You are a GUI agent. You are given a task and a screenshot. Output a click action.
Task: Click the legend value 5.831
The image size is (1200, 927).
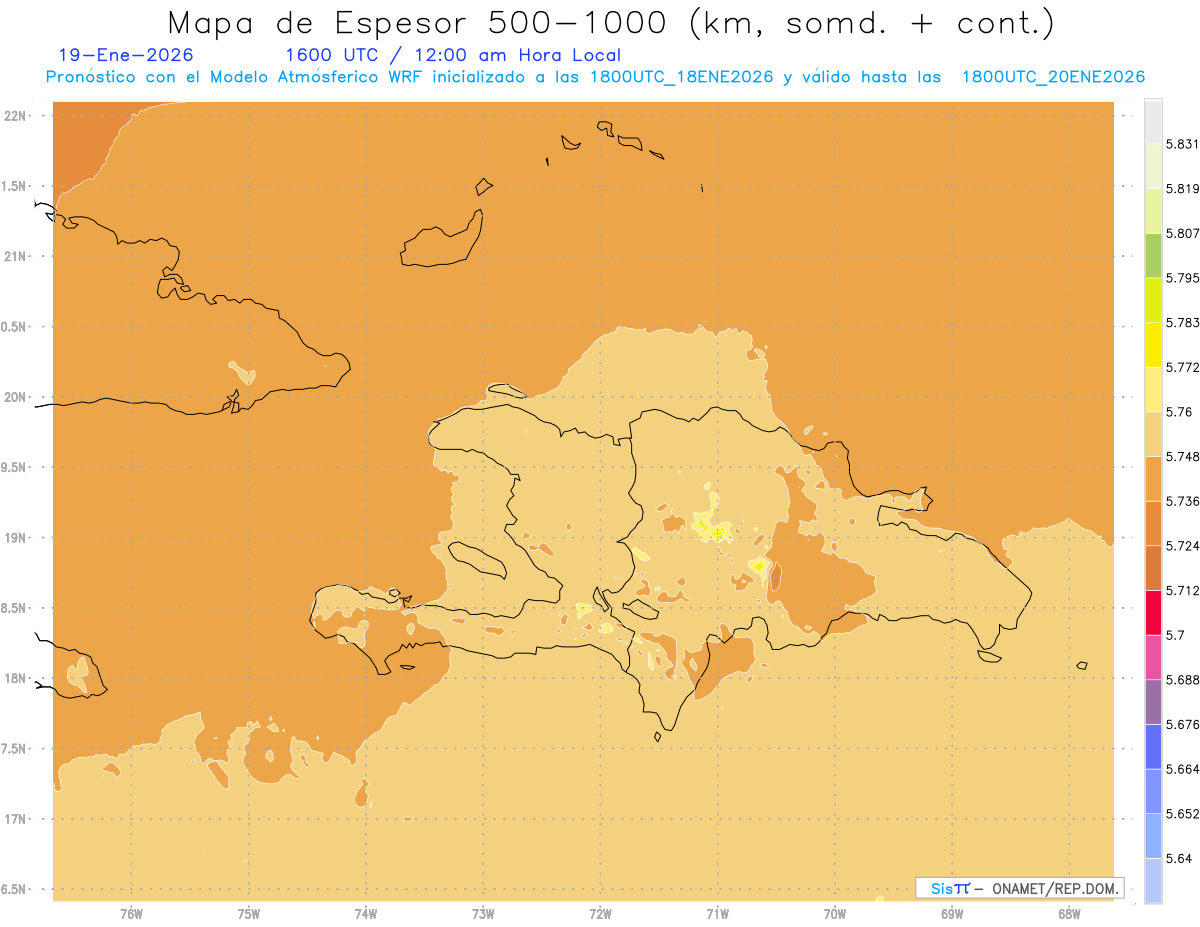(x=1183, y=144)
